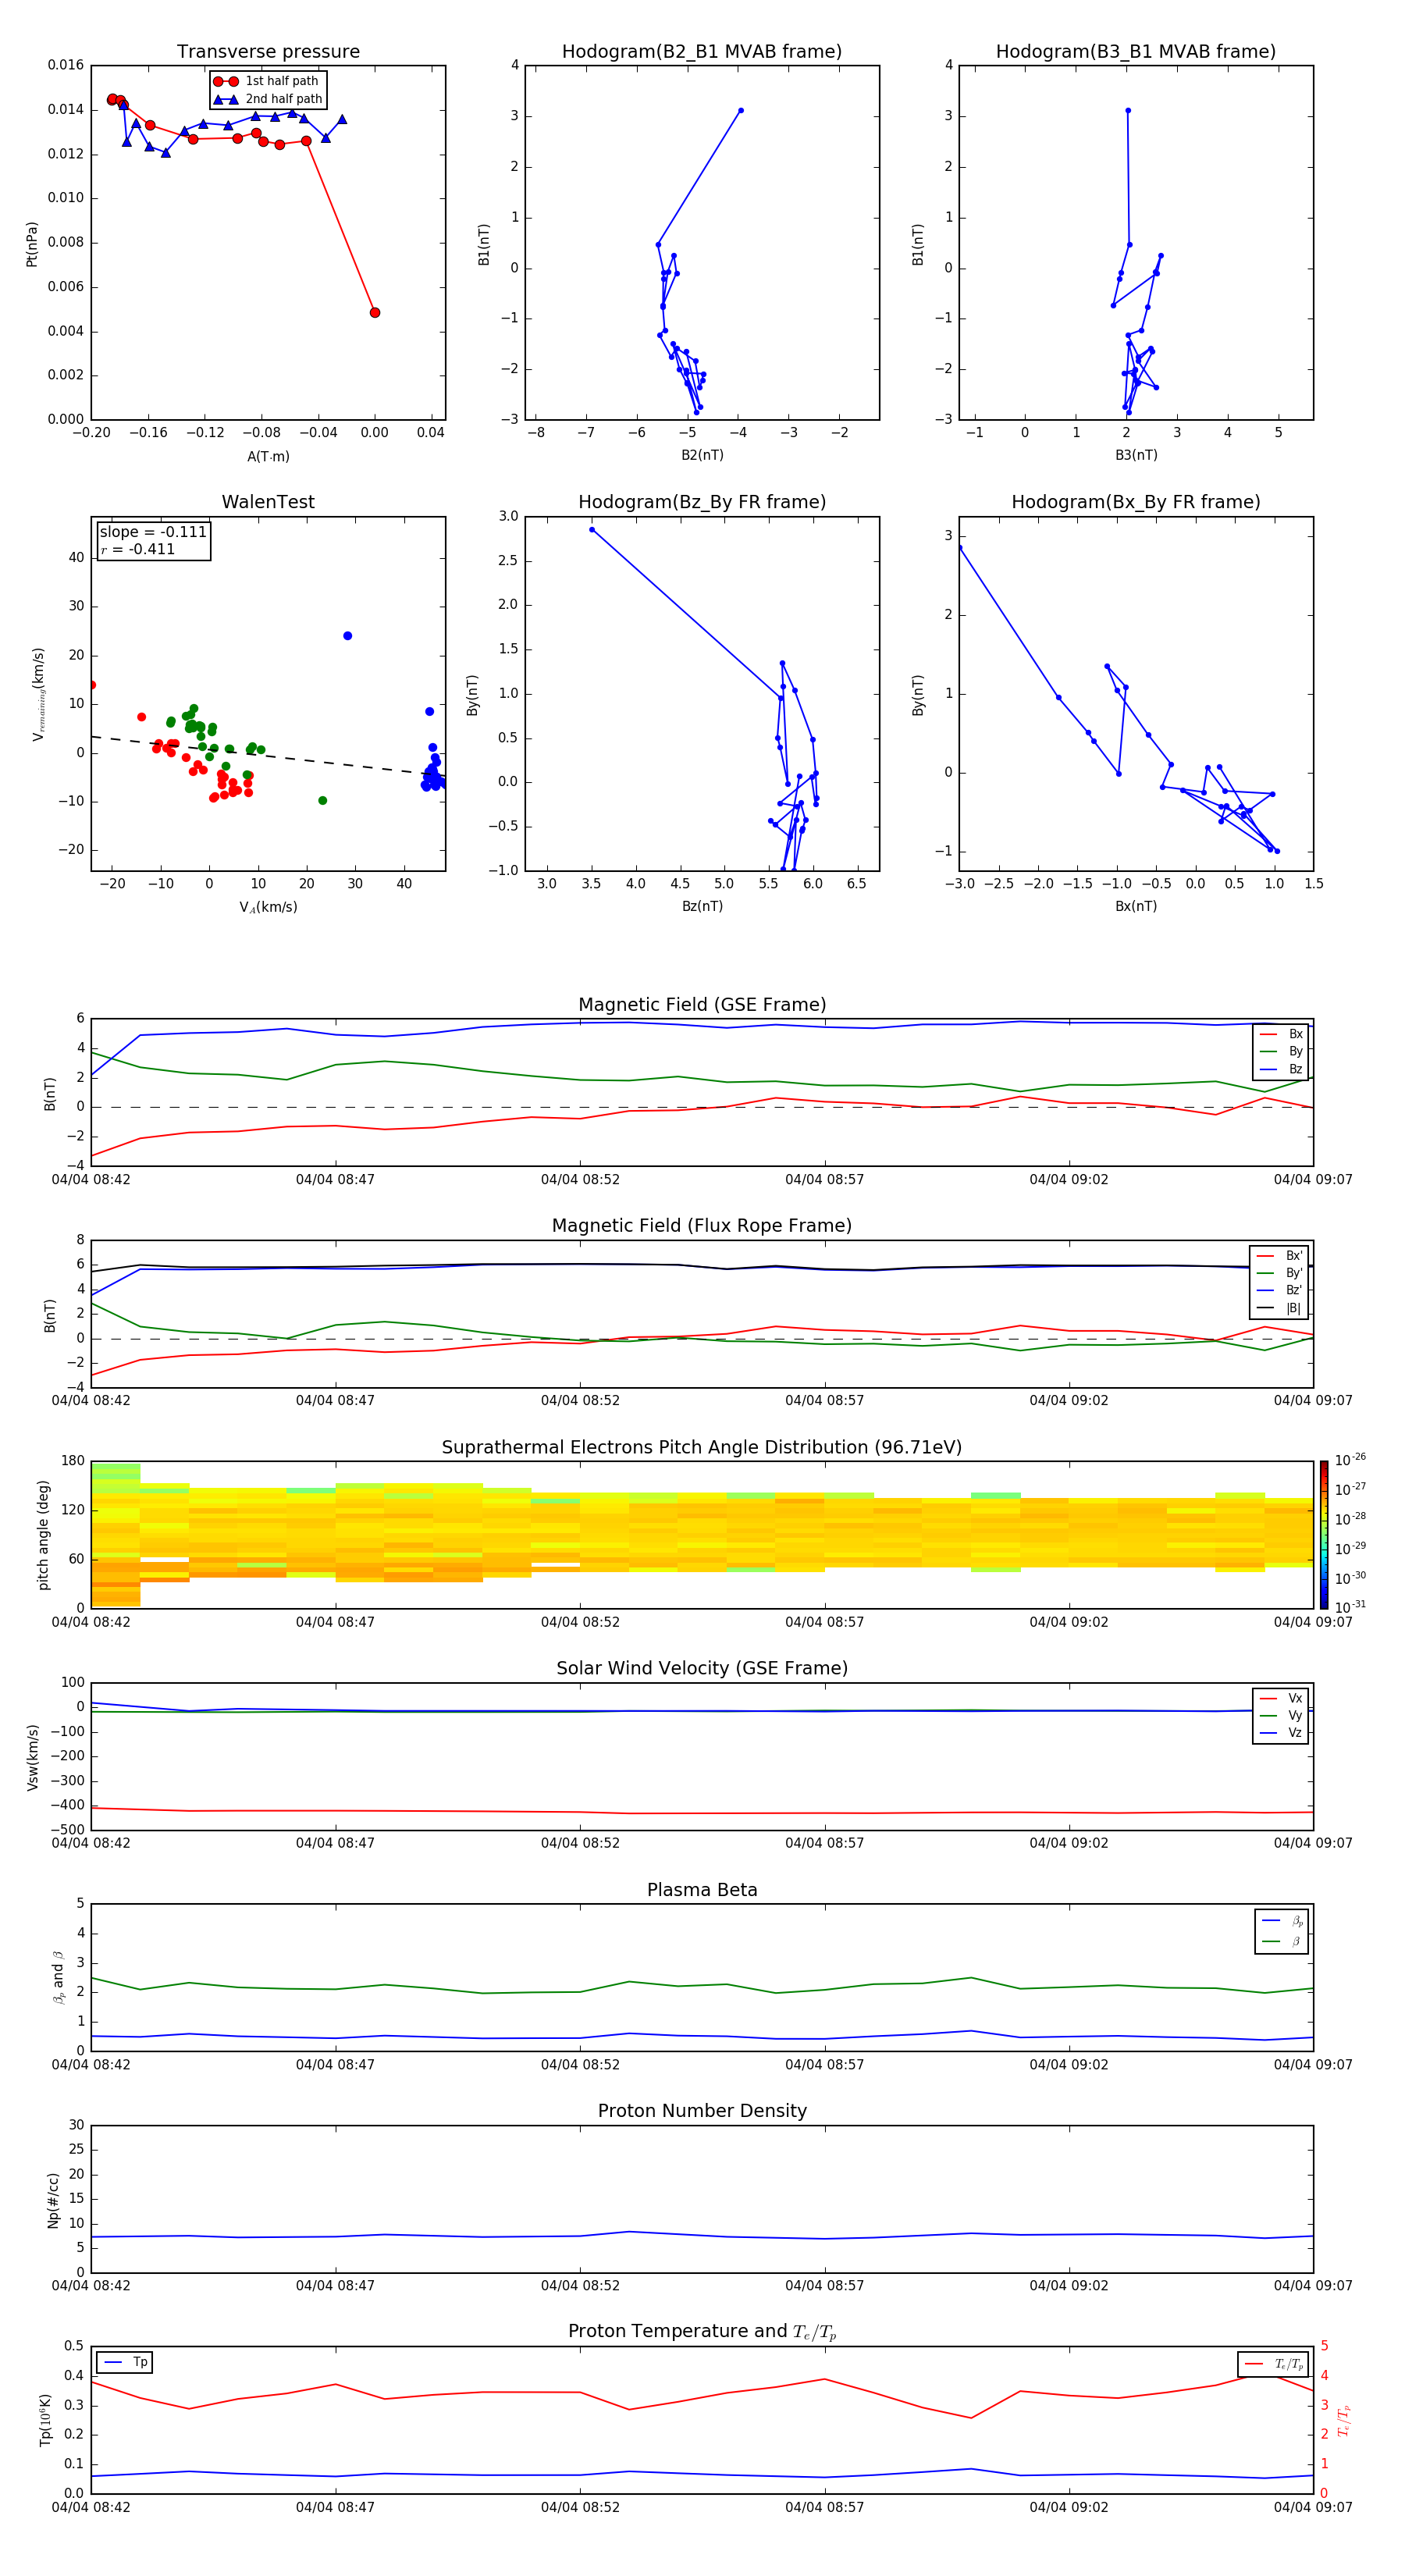1405x2576 pixels.
Task: Click 'Proton Number Density' plot title
Action: coord(702,2111)
